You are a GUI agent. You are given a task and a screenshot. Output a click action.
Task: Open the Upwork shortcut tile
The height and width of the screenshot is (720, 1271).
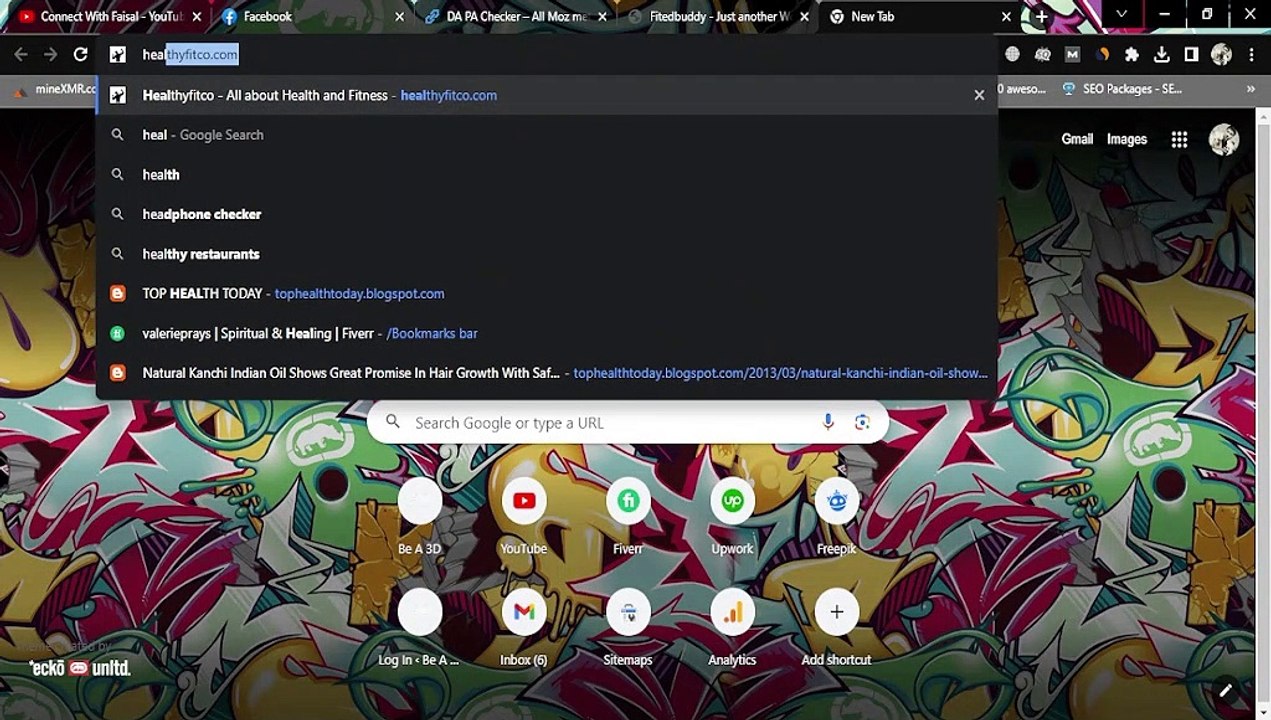pos(732,516)
